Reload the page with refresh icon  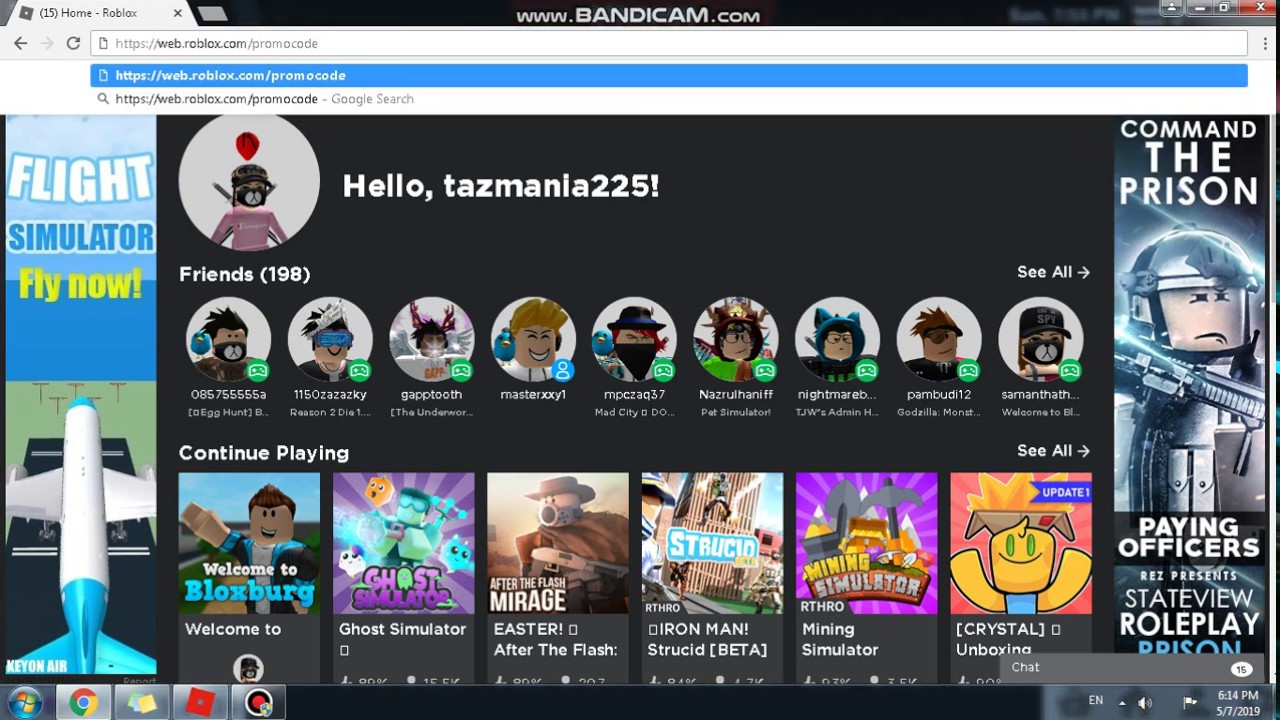pyautogui.click(x=73, y=44)
